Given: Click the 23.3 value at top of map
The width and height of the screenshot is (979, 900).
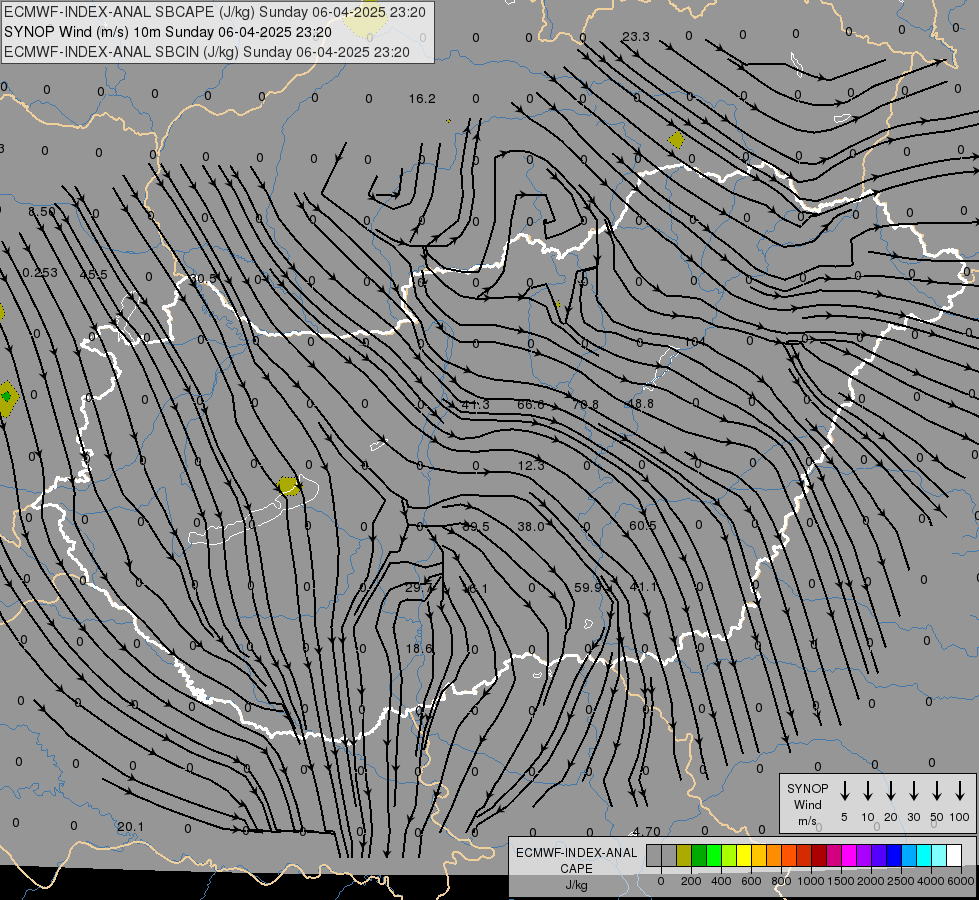Looking at the screenshot, I should [636, 37].
